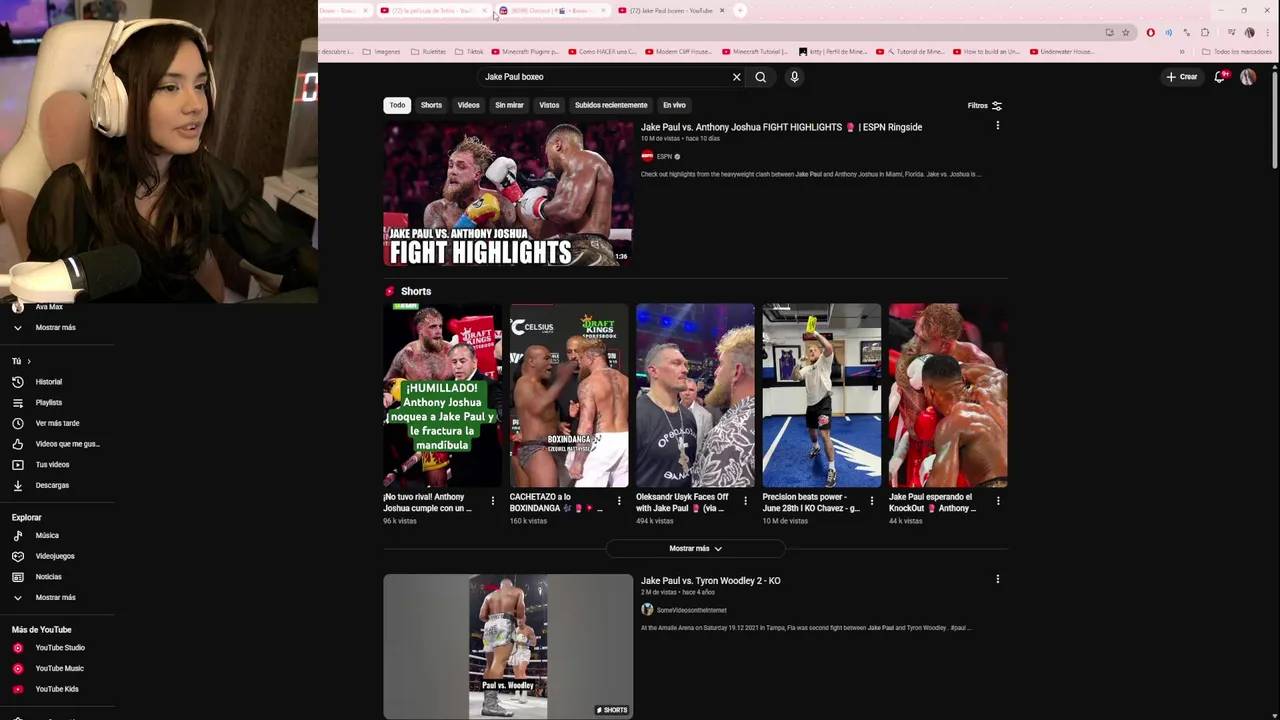The width and height of the screenshot is (1280, 720).
Task: Clear the search box with the X icon
Action: [737, 77]
